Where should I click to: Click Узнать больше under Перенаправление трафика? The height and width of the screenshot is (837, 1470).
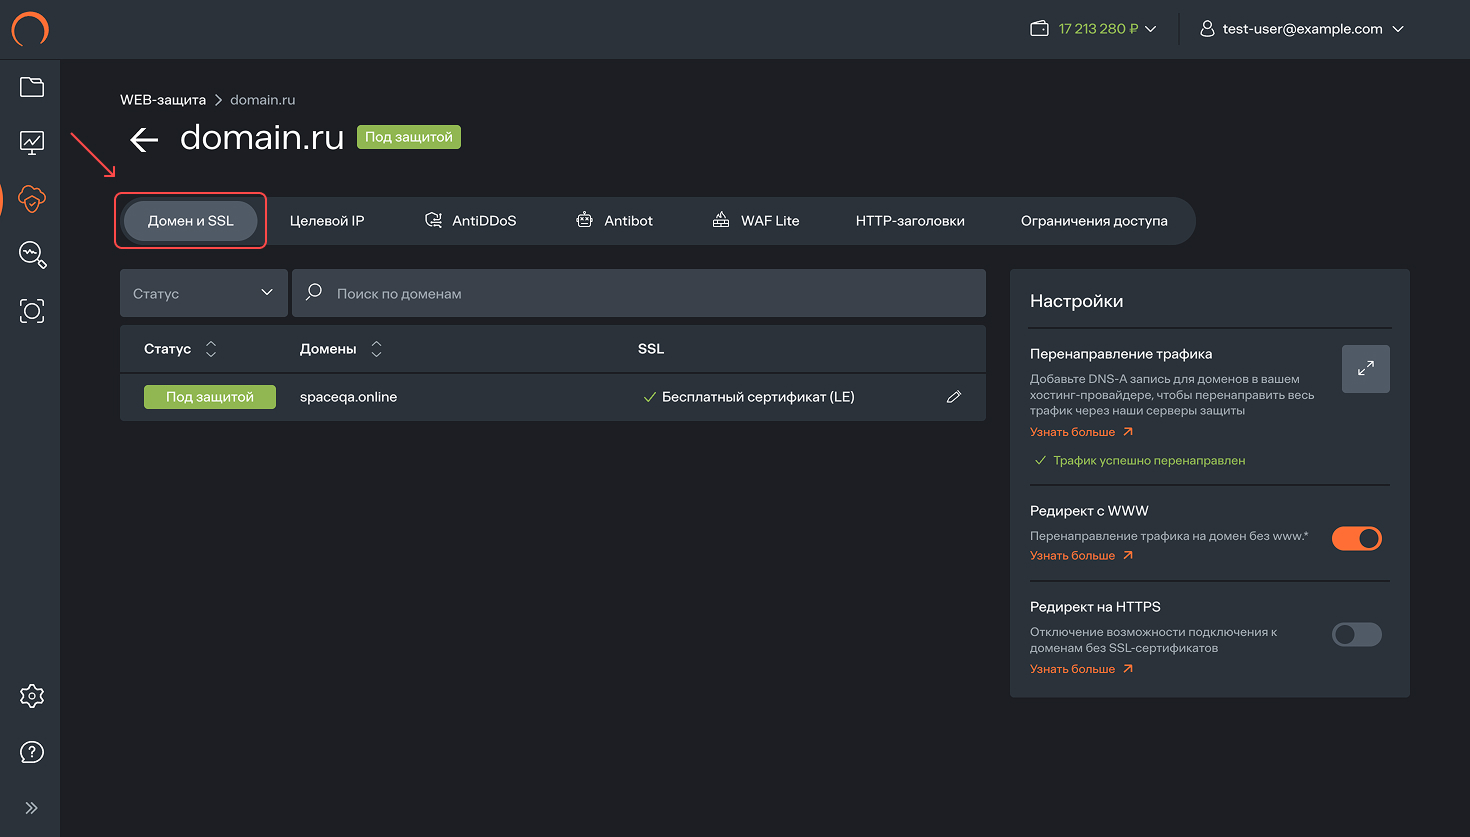(1081, 432)
